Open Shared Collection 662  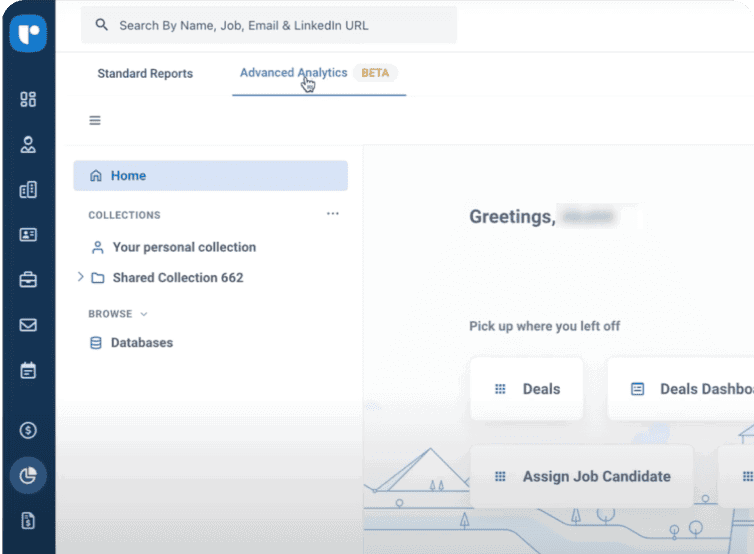coord(178,278)
